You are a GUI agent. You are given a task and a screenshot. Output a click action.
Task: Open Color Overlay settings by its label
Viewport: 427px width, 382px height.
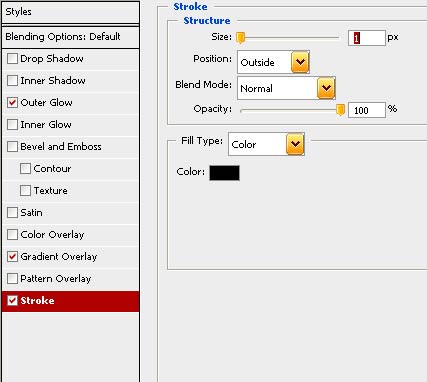pos(52,235)
